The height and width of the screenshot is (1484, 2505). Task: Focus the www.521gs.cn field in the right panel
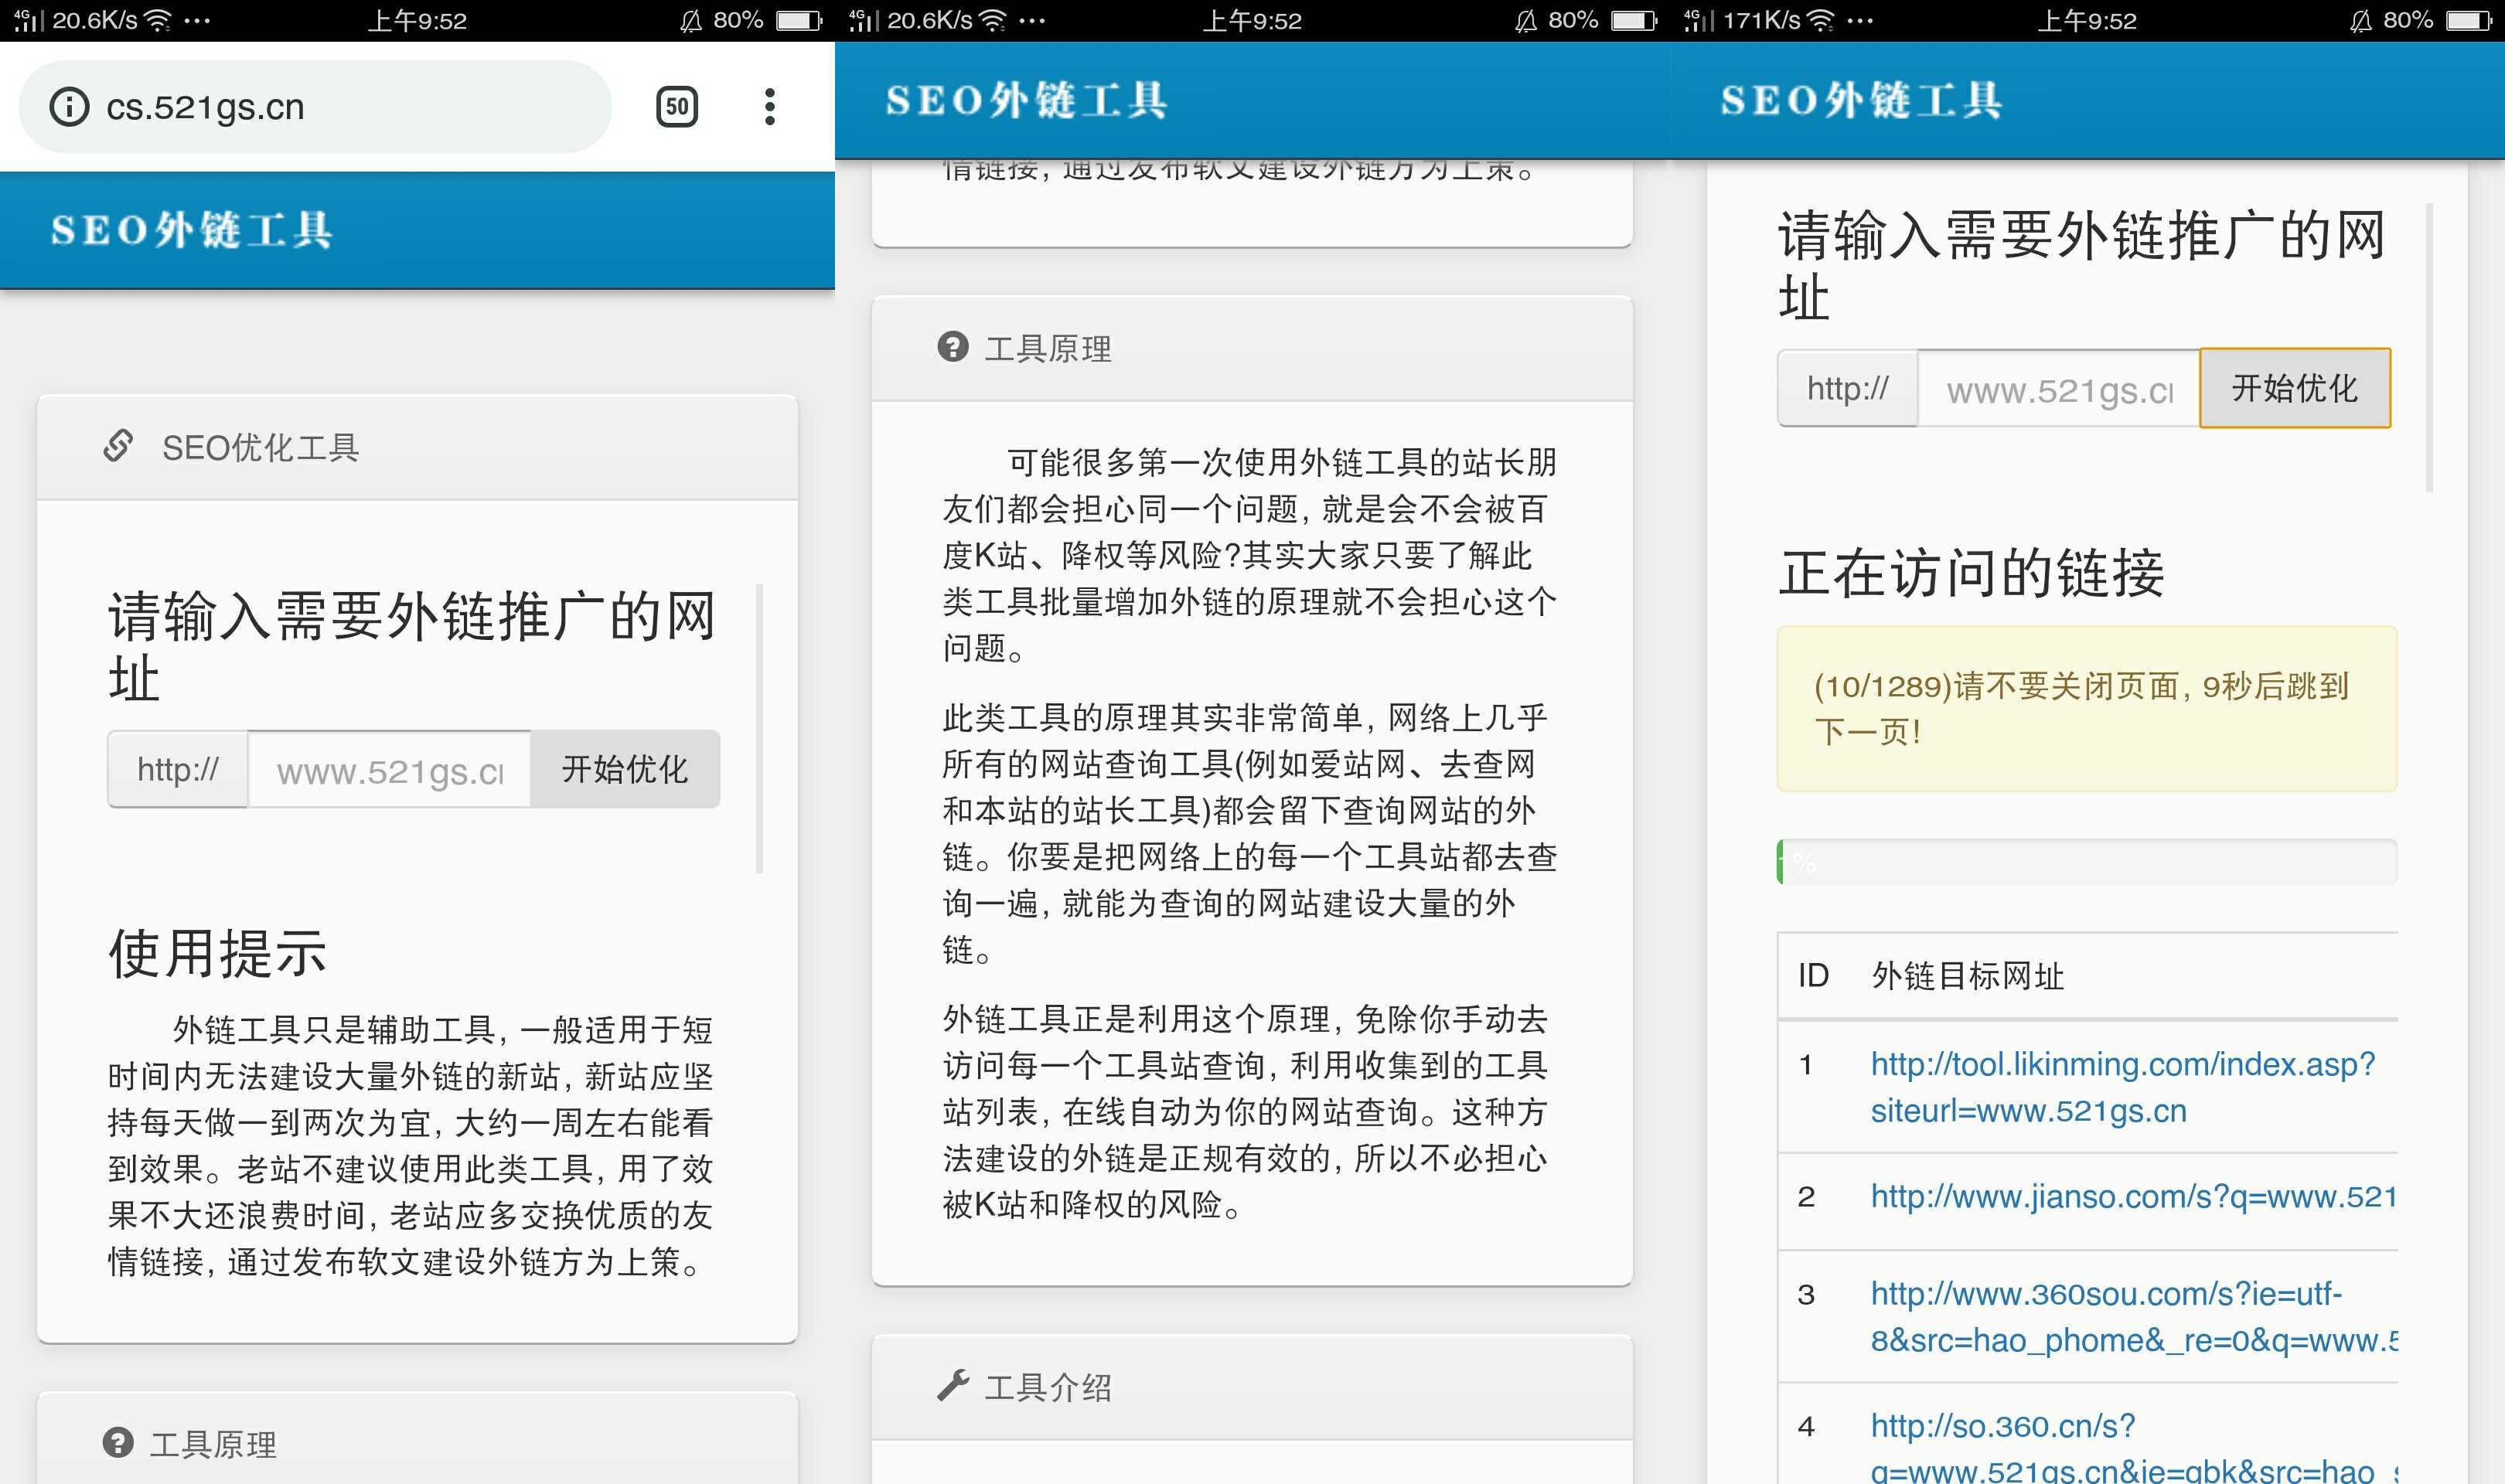click(x=2058, y=389)
